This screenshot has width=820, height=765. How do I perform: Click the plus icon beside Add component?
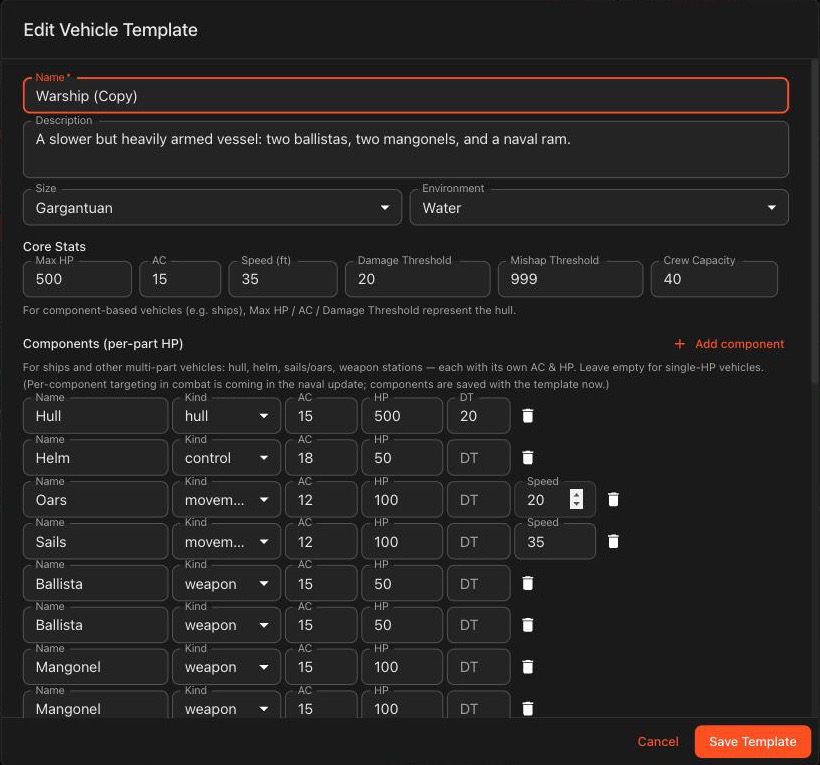679,344
